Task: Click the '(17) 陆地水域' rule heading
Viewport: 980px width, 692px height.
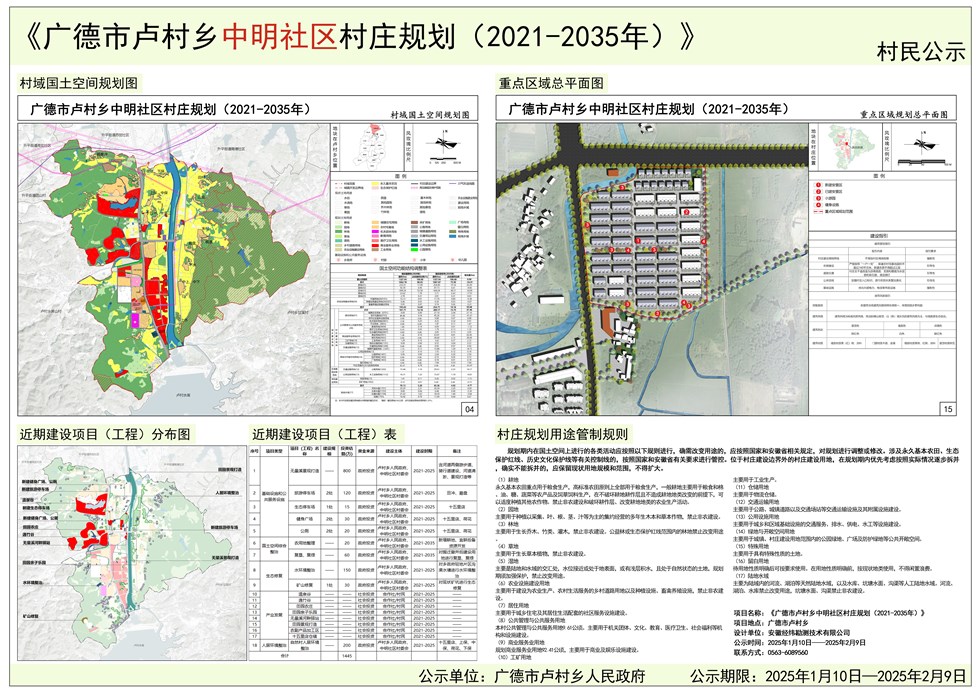Action: point(751,576)
